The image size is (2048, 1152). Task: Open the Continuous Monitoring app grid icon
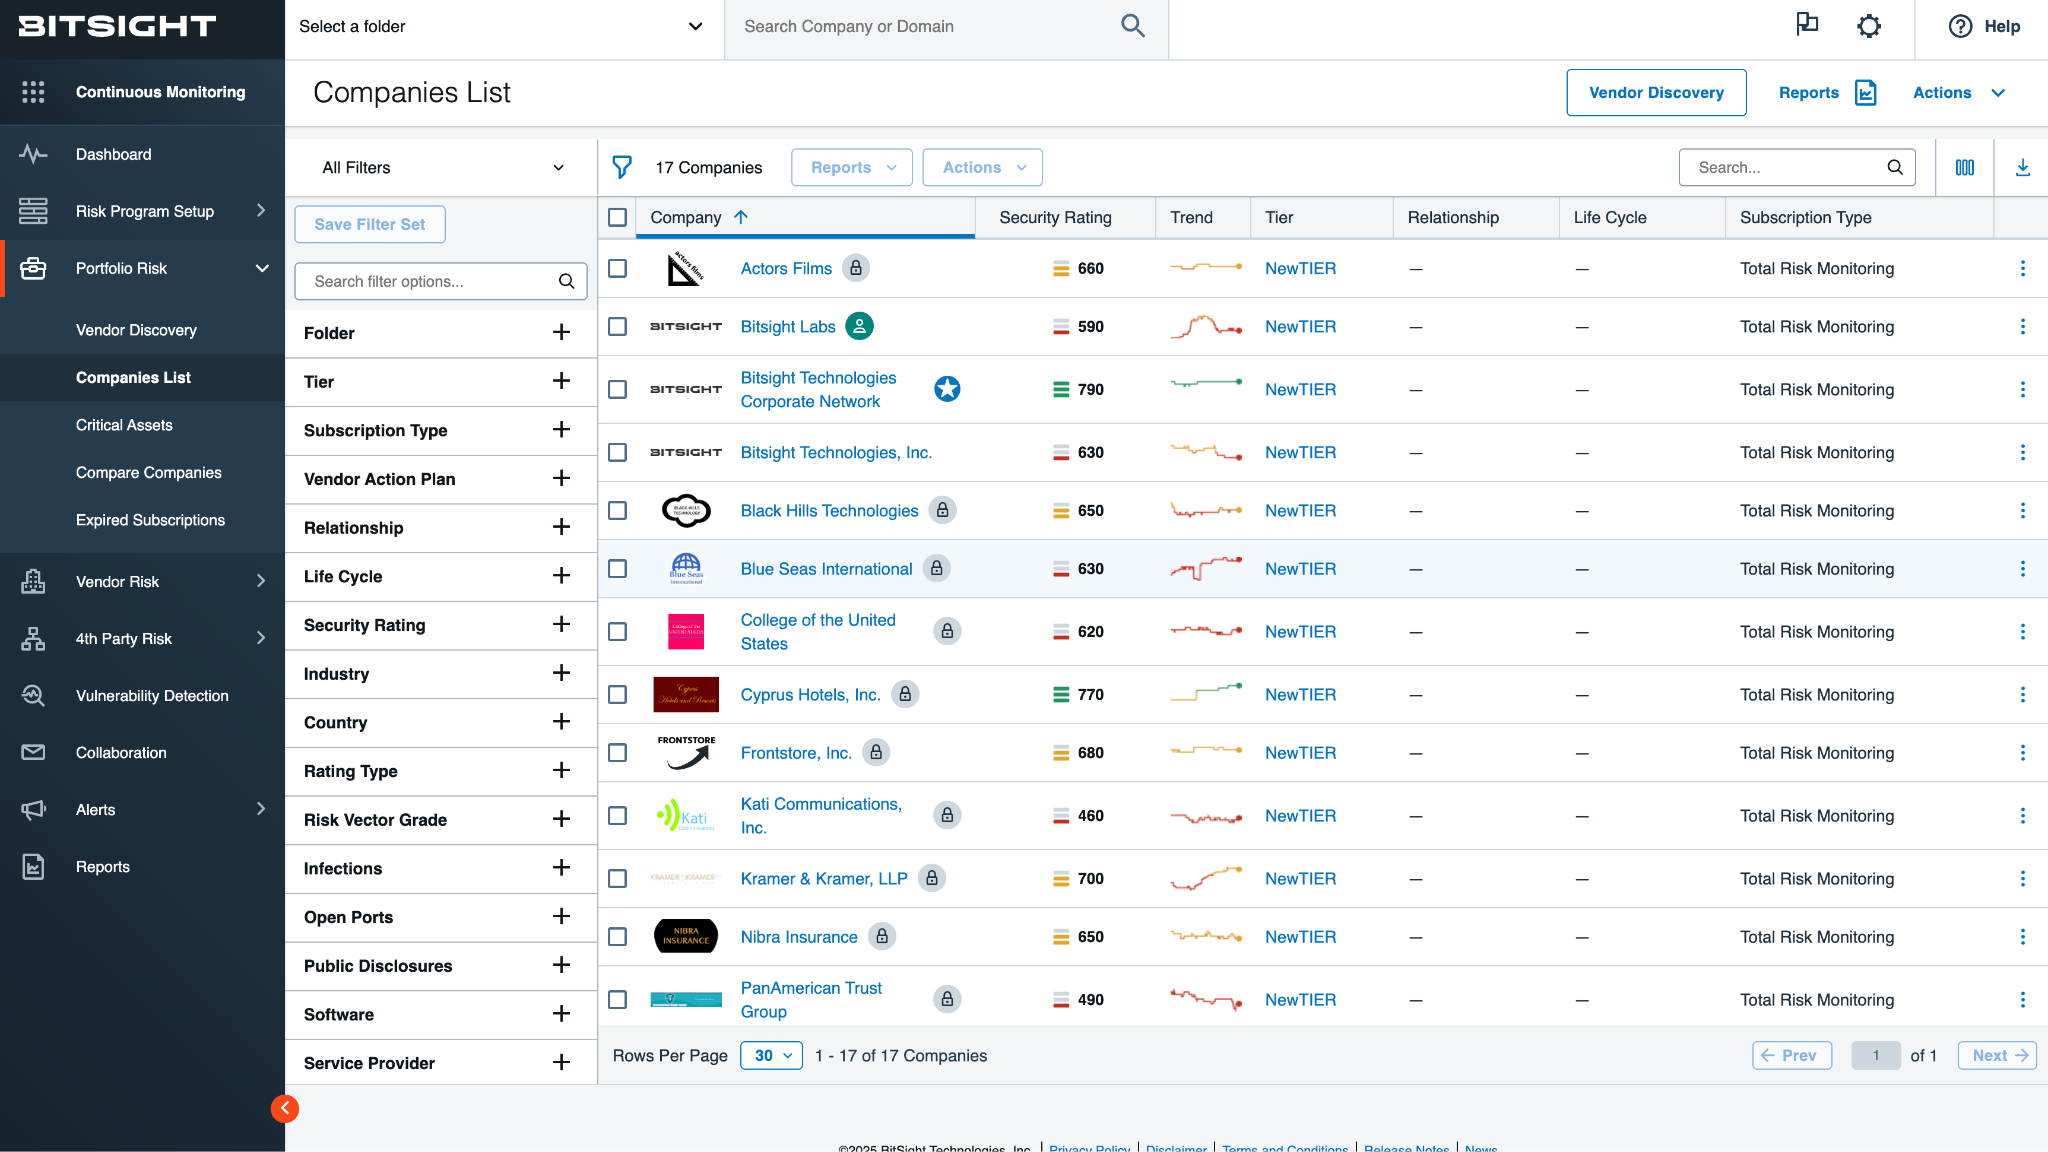coord(33,92)
